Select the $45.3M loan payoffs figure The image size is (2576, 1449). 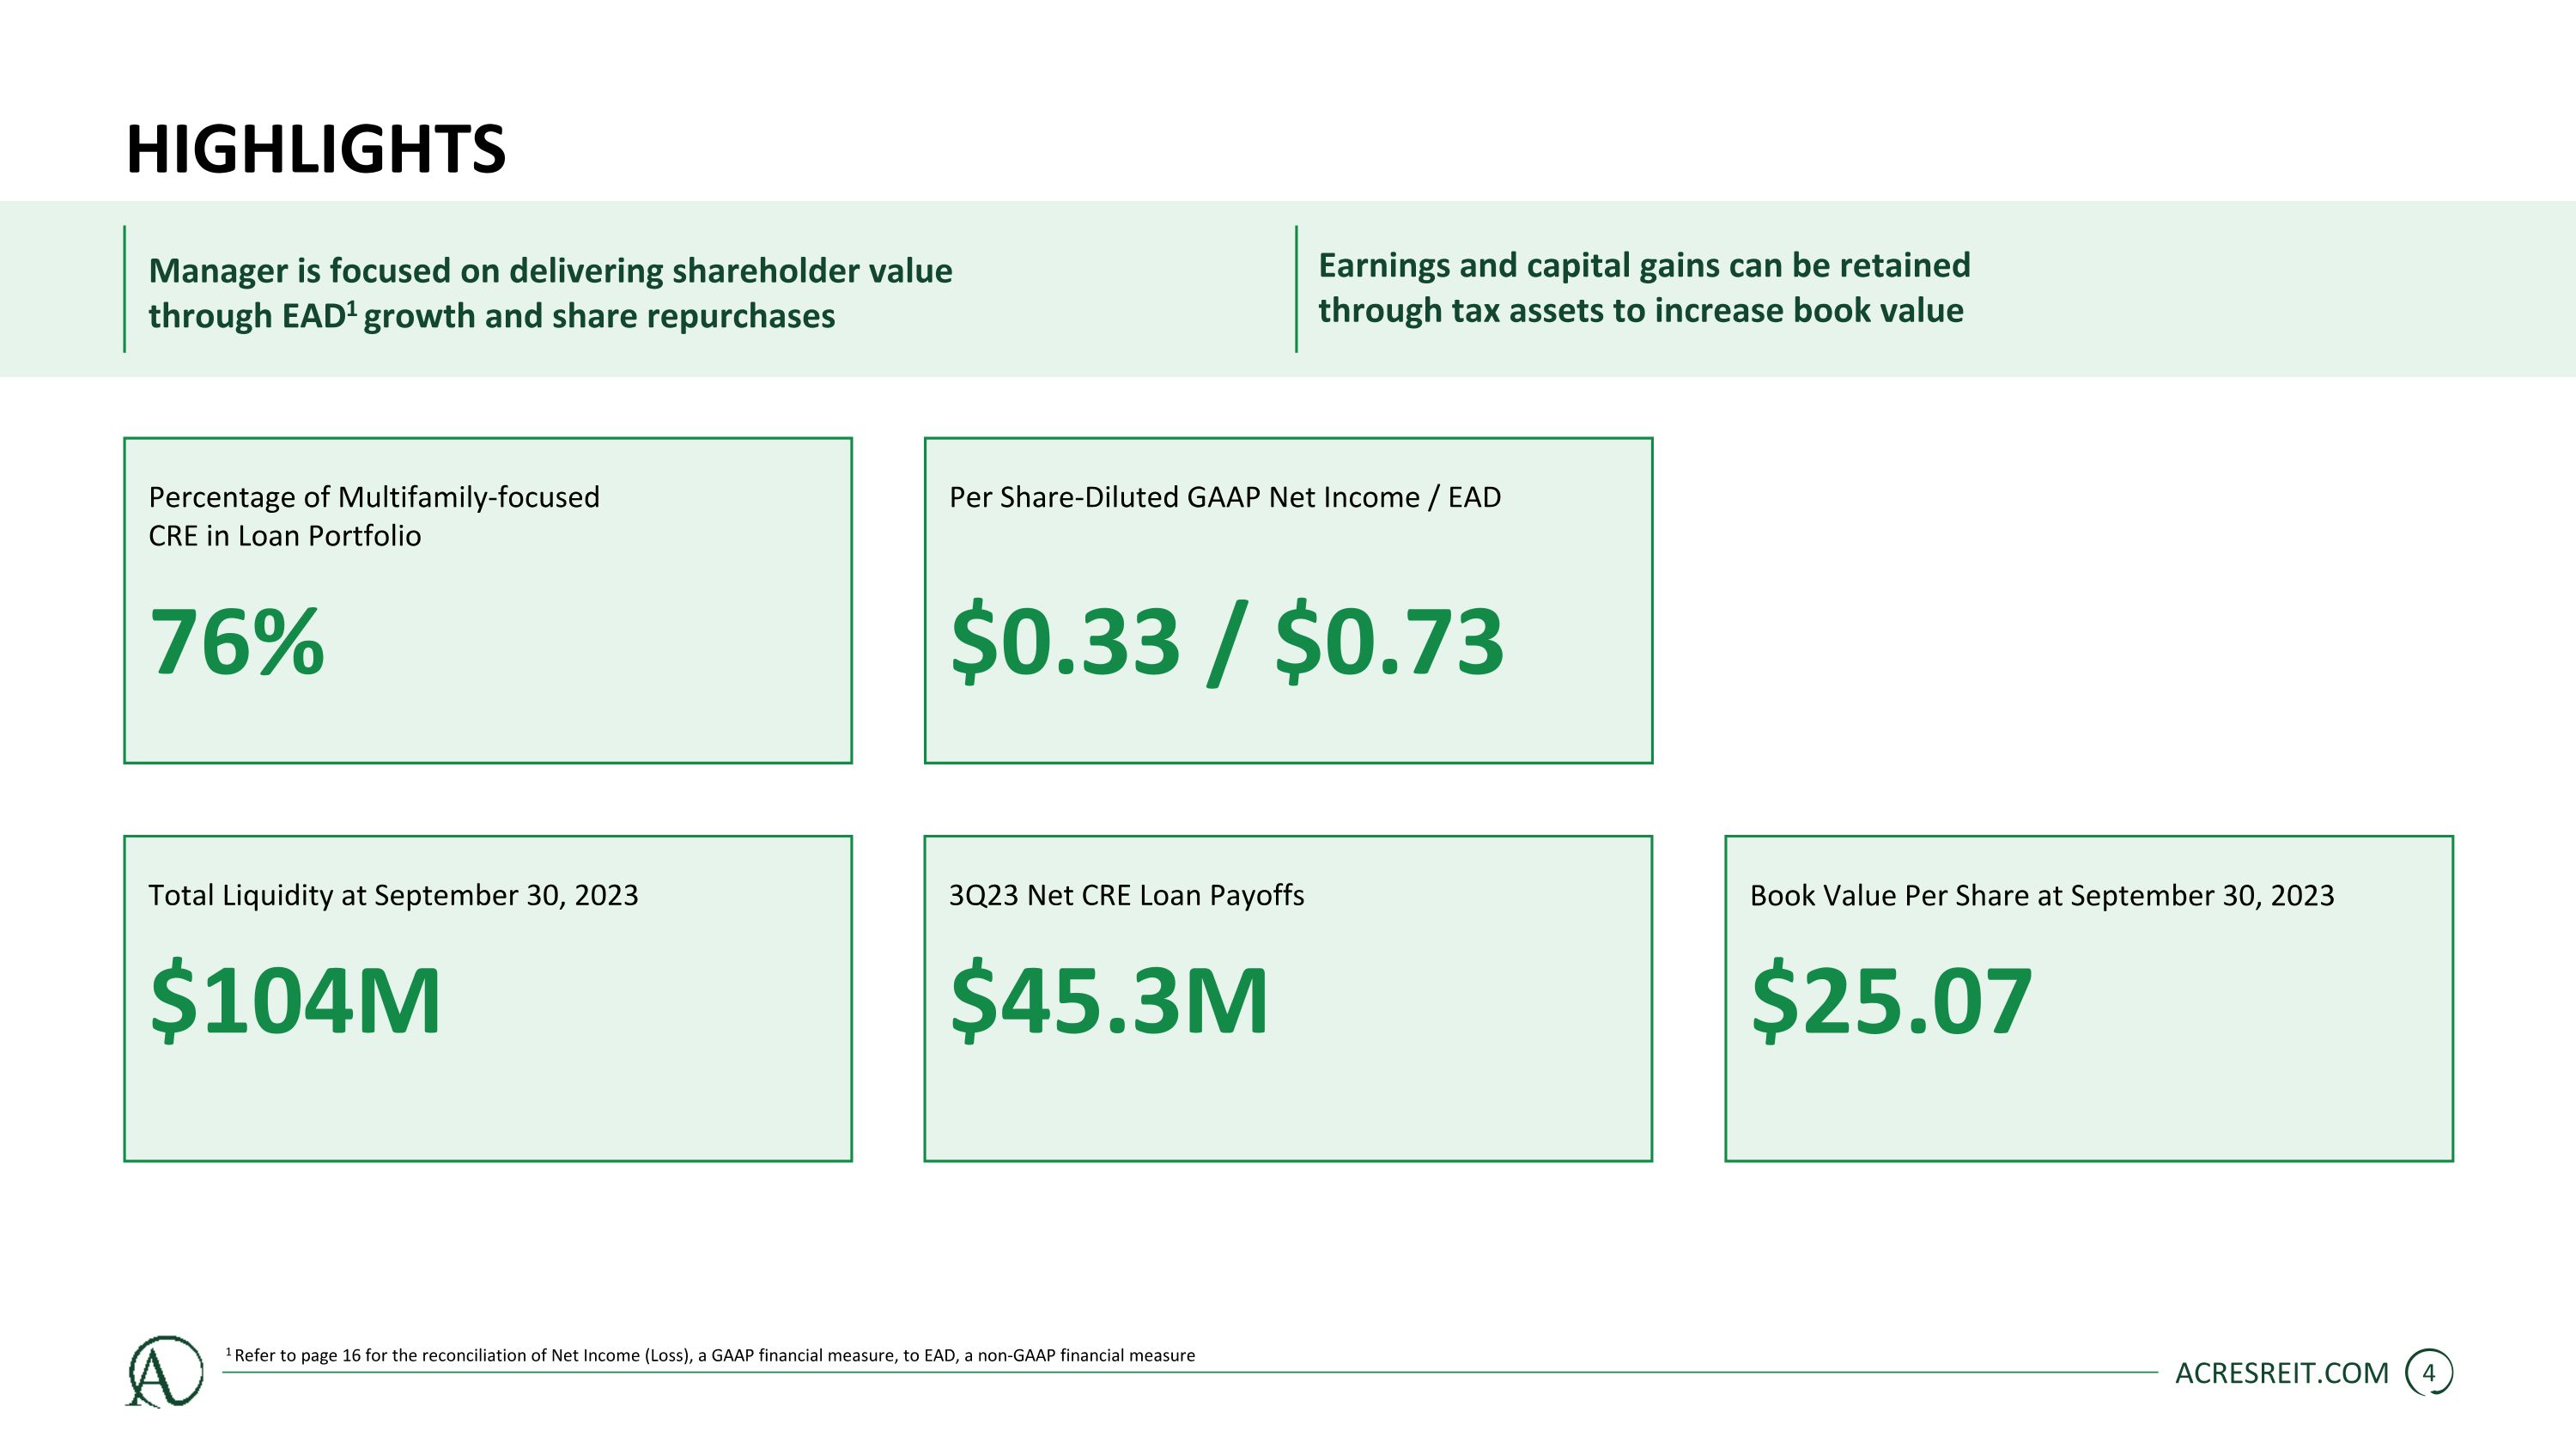(x=1109, y=1000)
